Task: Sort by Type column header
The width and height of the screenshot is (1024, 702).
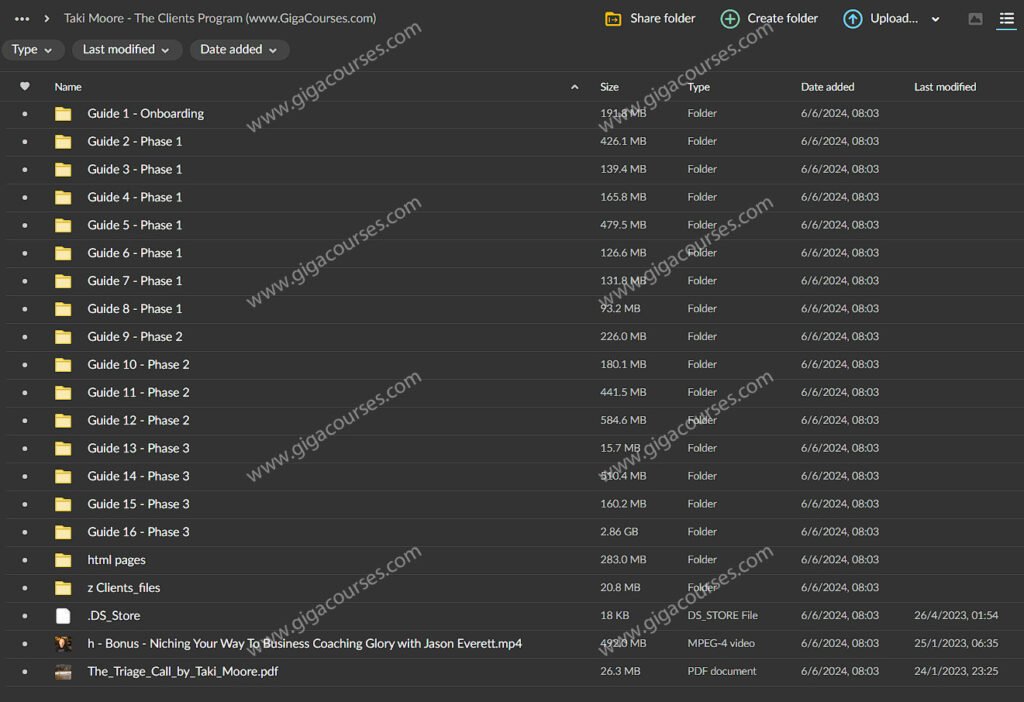Action: (698, 87)
